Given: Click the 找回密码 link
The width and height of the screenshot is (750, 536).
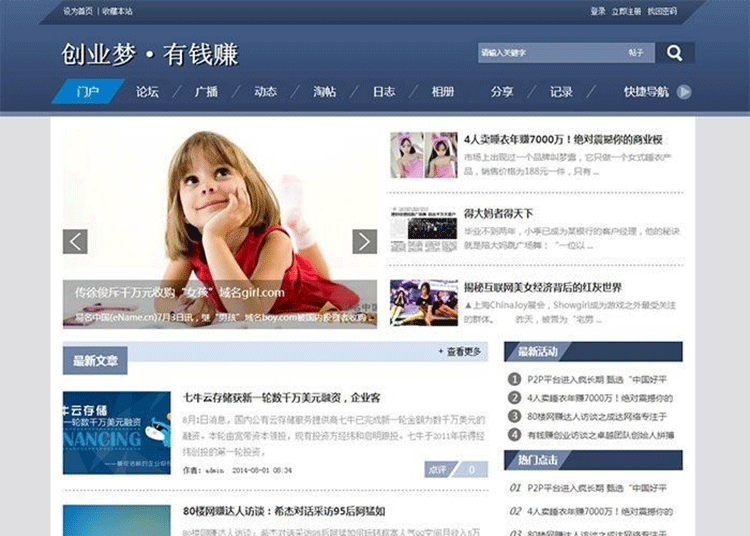Looking at the screenshot, I should click(x=662, y=11).
